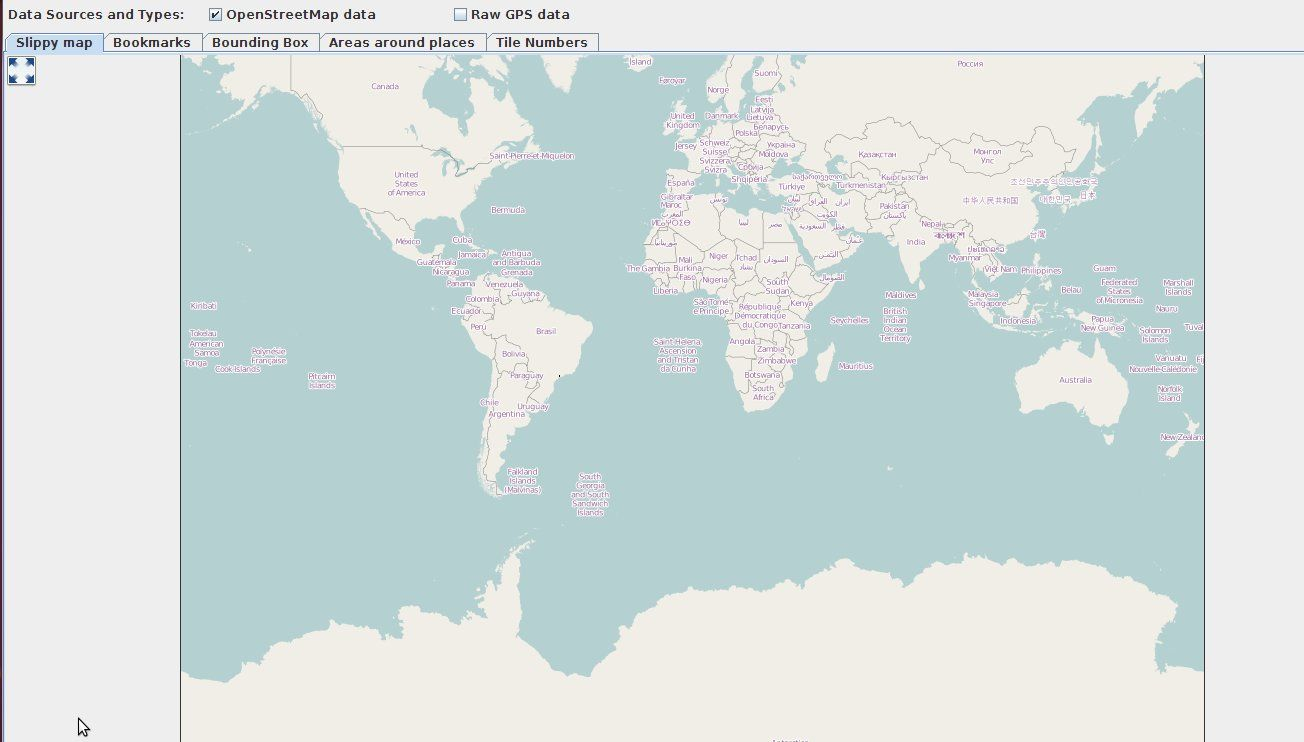Click the British Indian Ocean Territory label
This screenshot has width=1304, height=742.
(x=895, y=325)
